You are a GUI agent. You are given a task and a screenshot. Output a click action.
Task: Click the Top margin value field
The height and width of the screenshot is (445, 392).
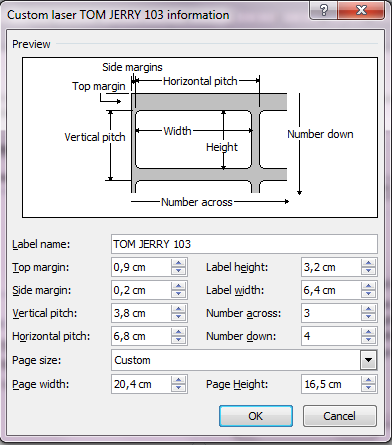[x=141, y=267]
